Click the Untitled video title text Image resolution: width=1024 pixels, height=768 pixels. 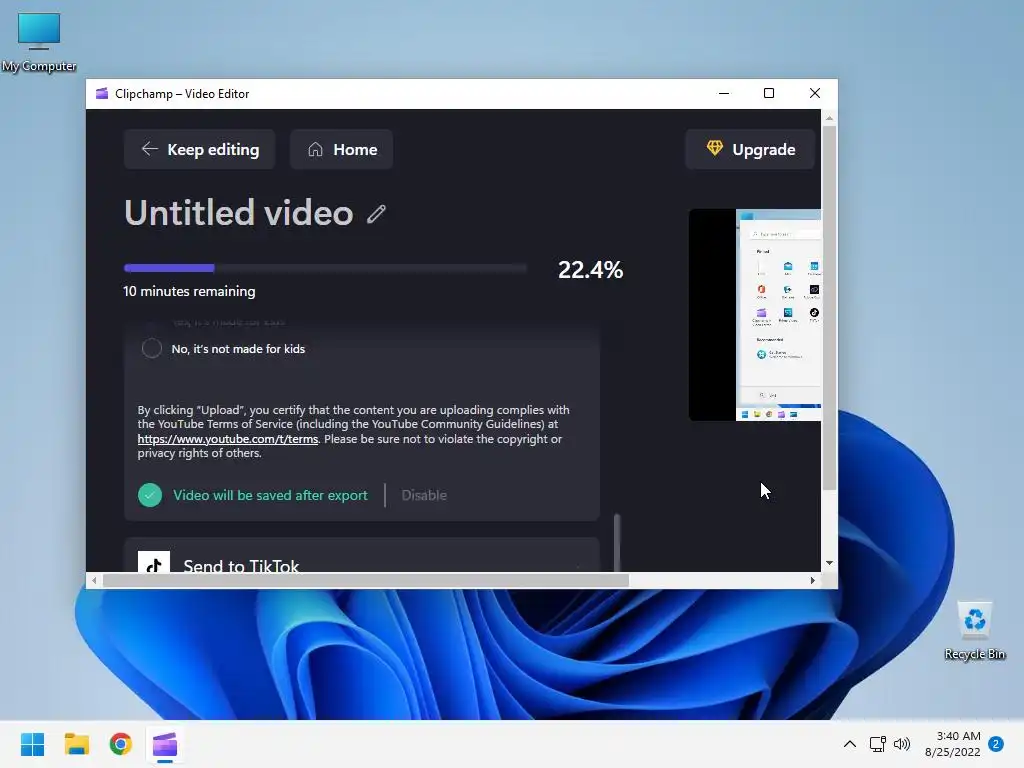click(x=239, y=213)
